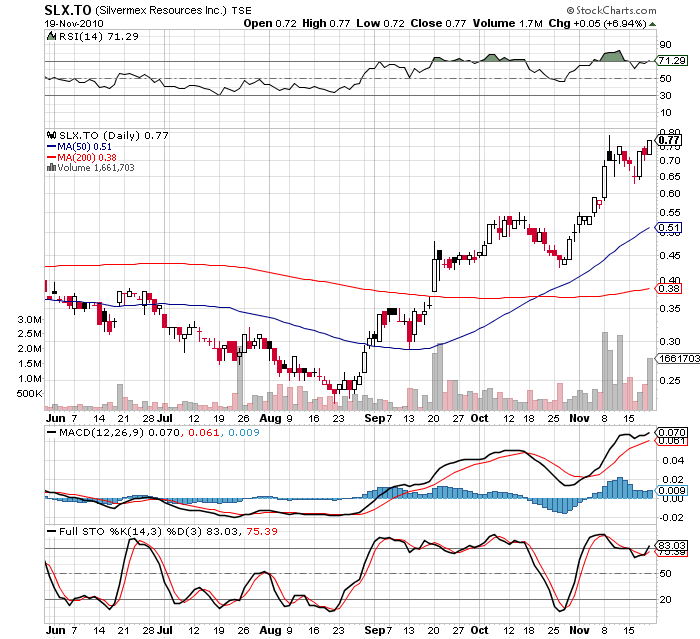Select the red MA(200) legend line swatch
Image resolution: width=700 pixels, height=639 pixels.
tap(50, 157)
